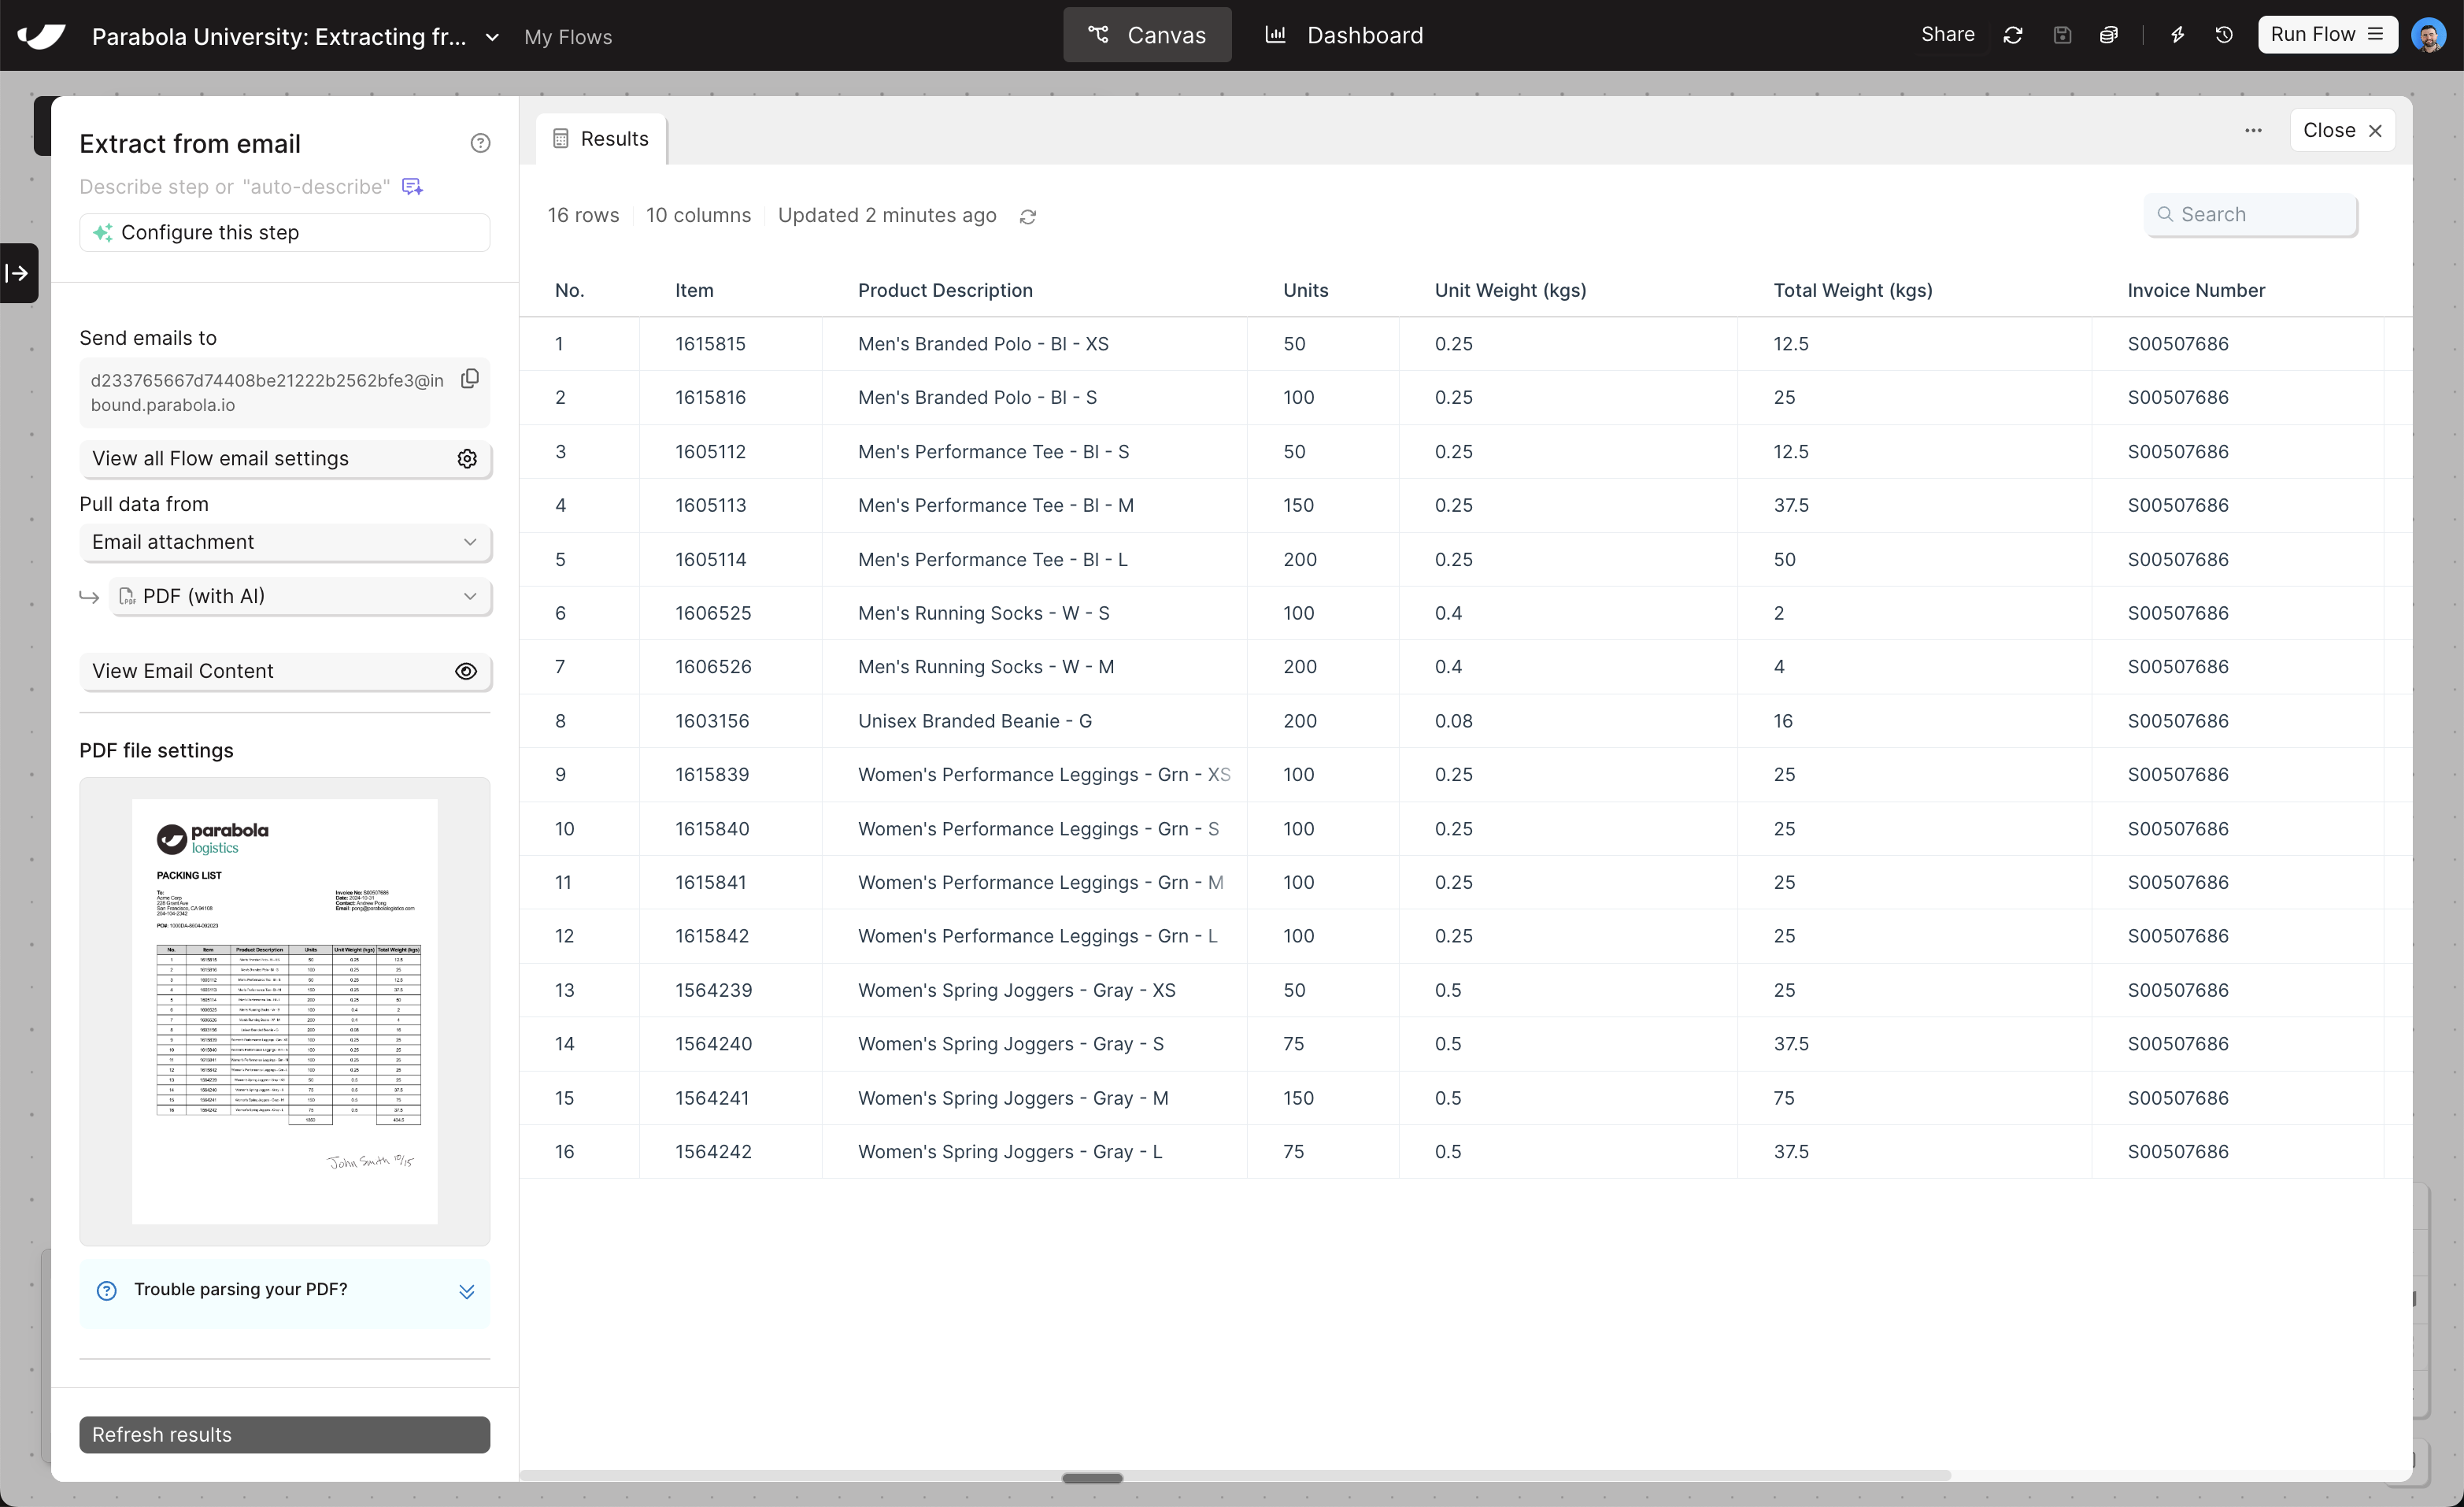Screen dimensions: 2464x1507
Task: Click the refresh icon beside Updated timestamp
Action: pos(1027,216)
